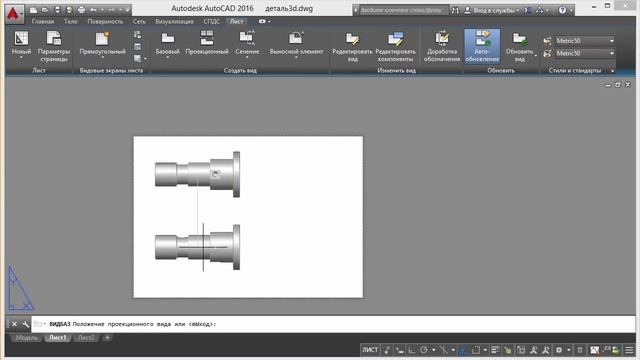
Task: Open the Сеть ribbon tab
Action: 139,21
